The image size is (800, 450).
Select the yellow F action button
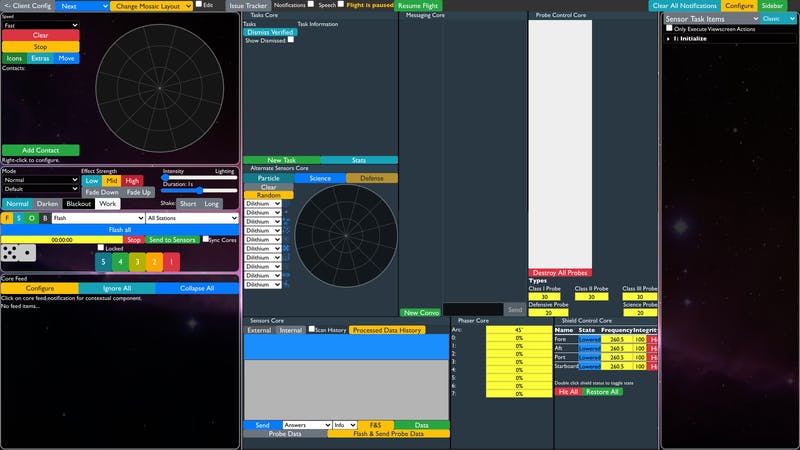click(x=7, y=218)
